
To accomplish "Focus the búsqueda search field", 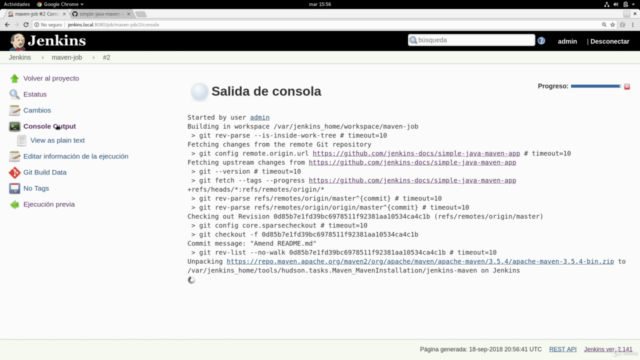I will 471,40.
